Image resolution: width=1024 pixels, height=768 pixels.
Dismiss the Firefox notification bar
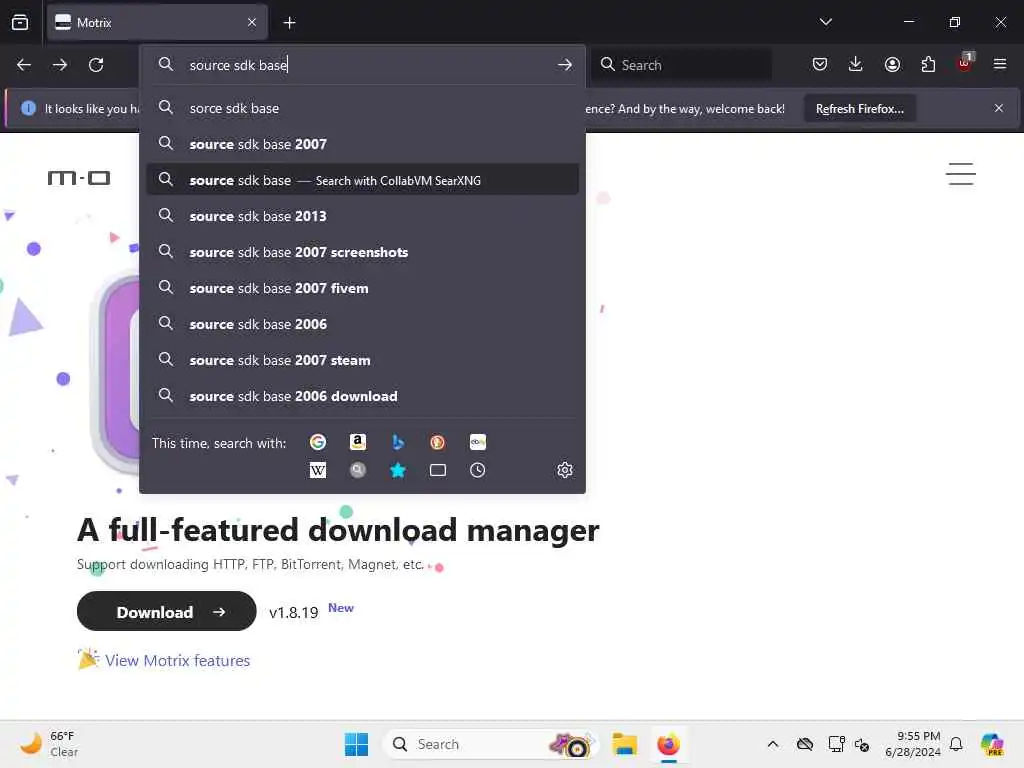999,108
